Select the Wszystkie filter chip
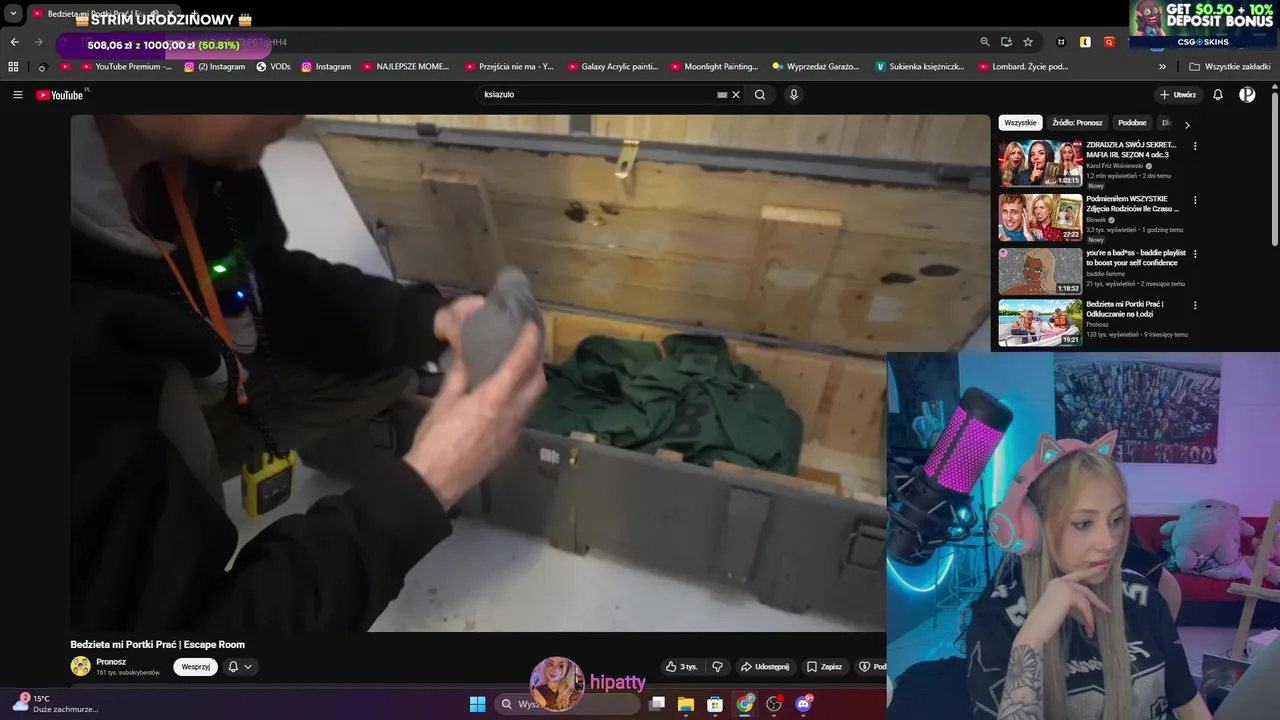The height and width of the screenshot is (720, 1280). [x=1020, y=123]
